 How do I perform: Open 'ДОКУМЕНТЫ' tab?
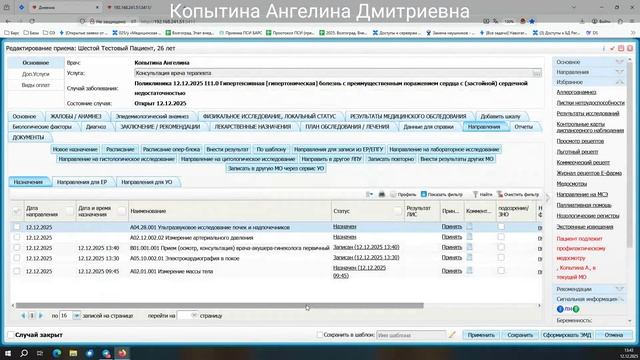tap(28, 137)
